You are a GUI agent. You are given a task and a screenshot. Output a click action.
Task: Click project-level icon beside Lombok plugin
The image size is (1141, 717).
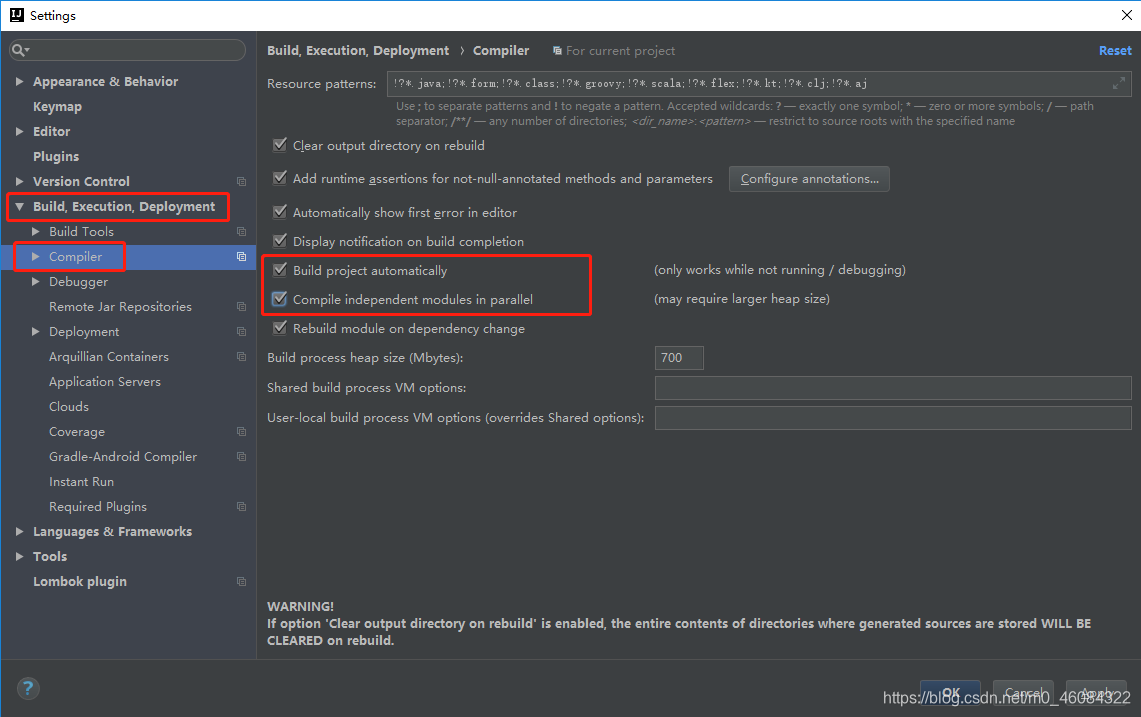click(242, 582)
